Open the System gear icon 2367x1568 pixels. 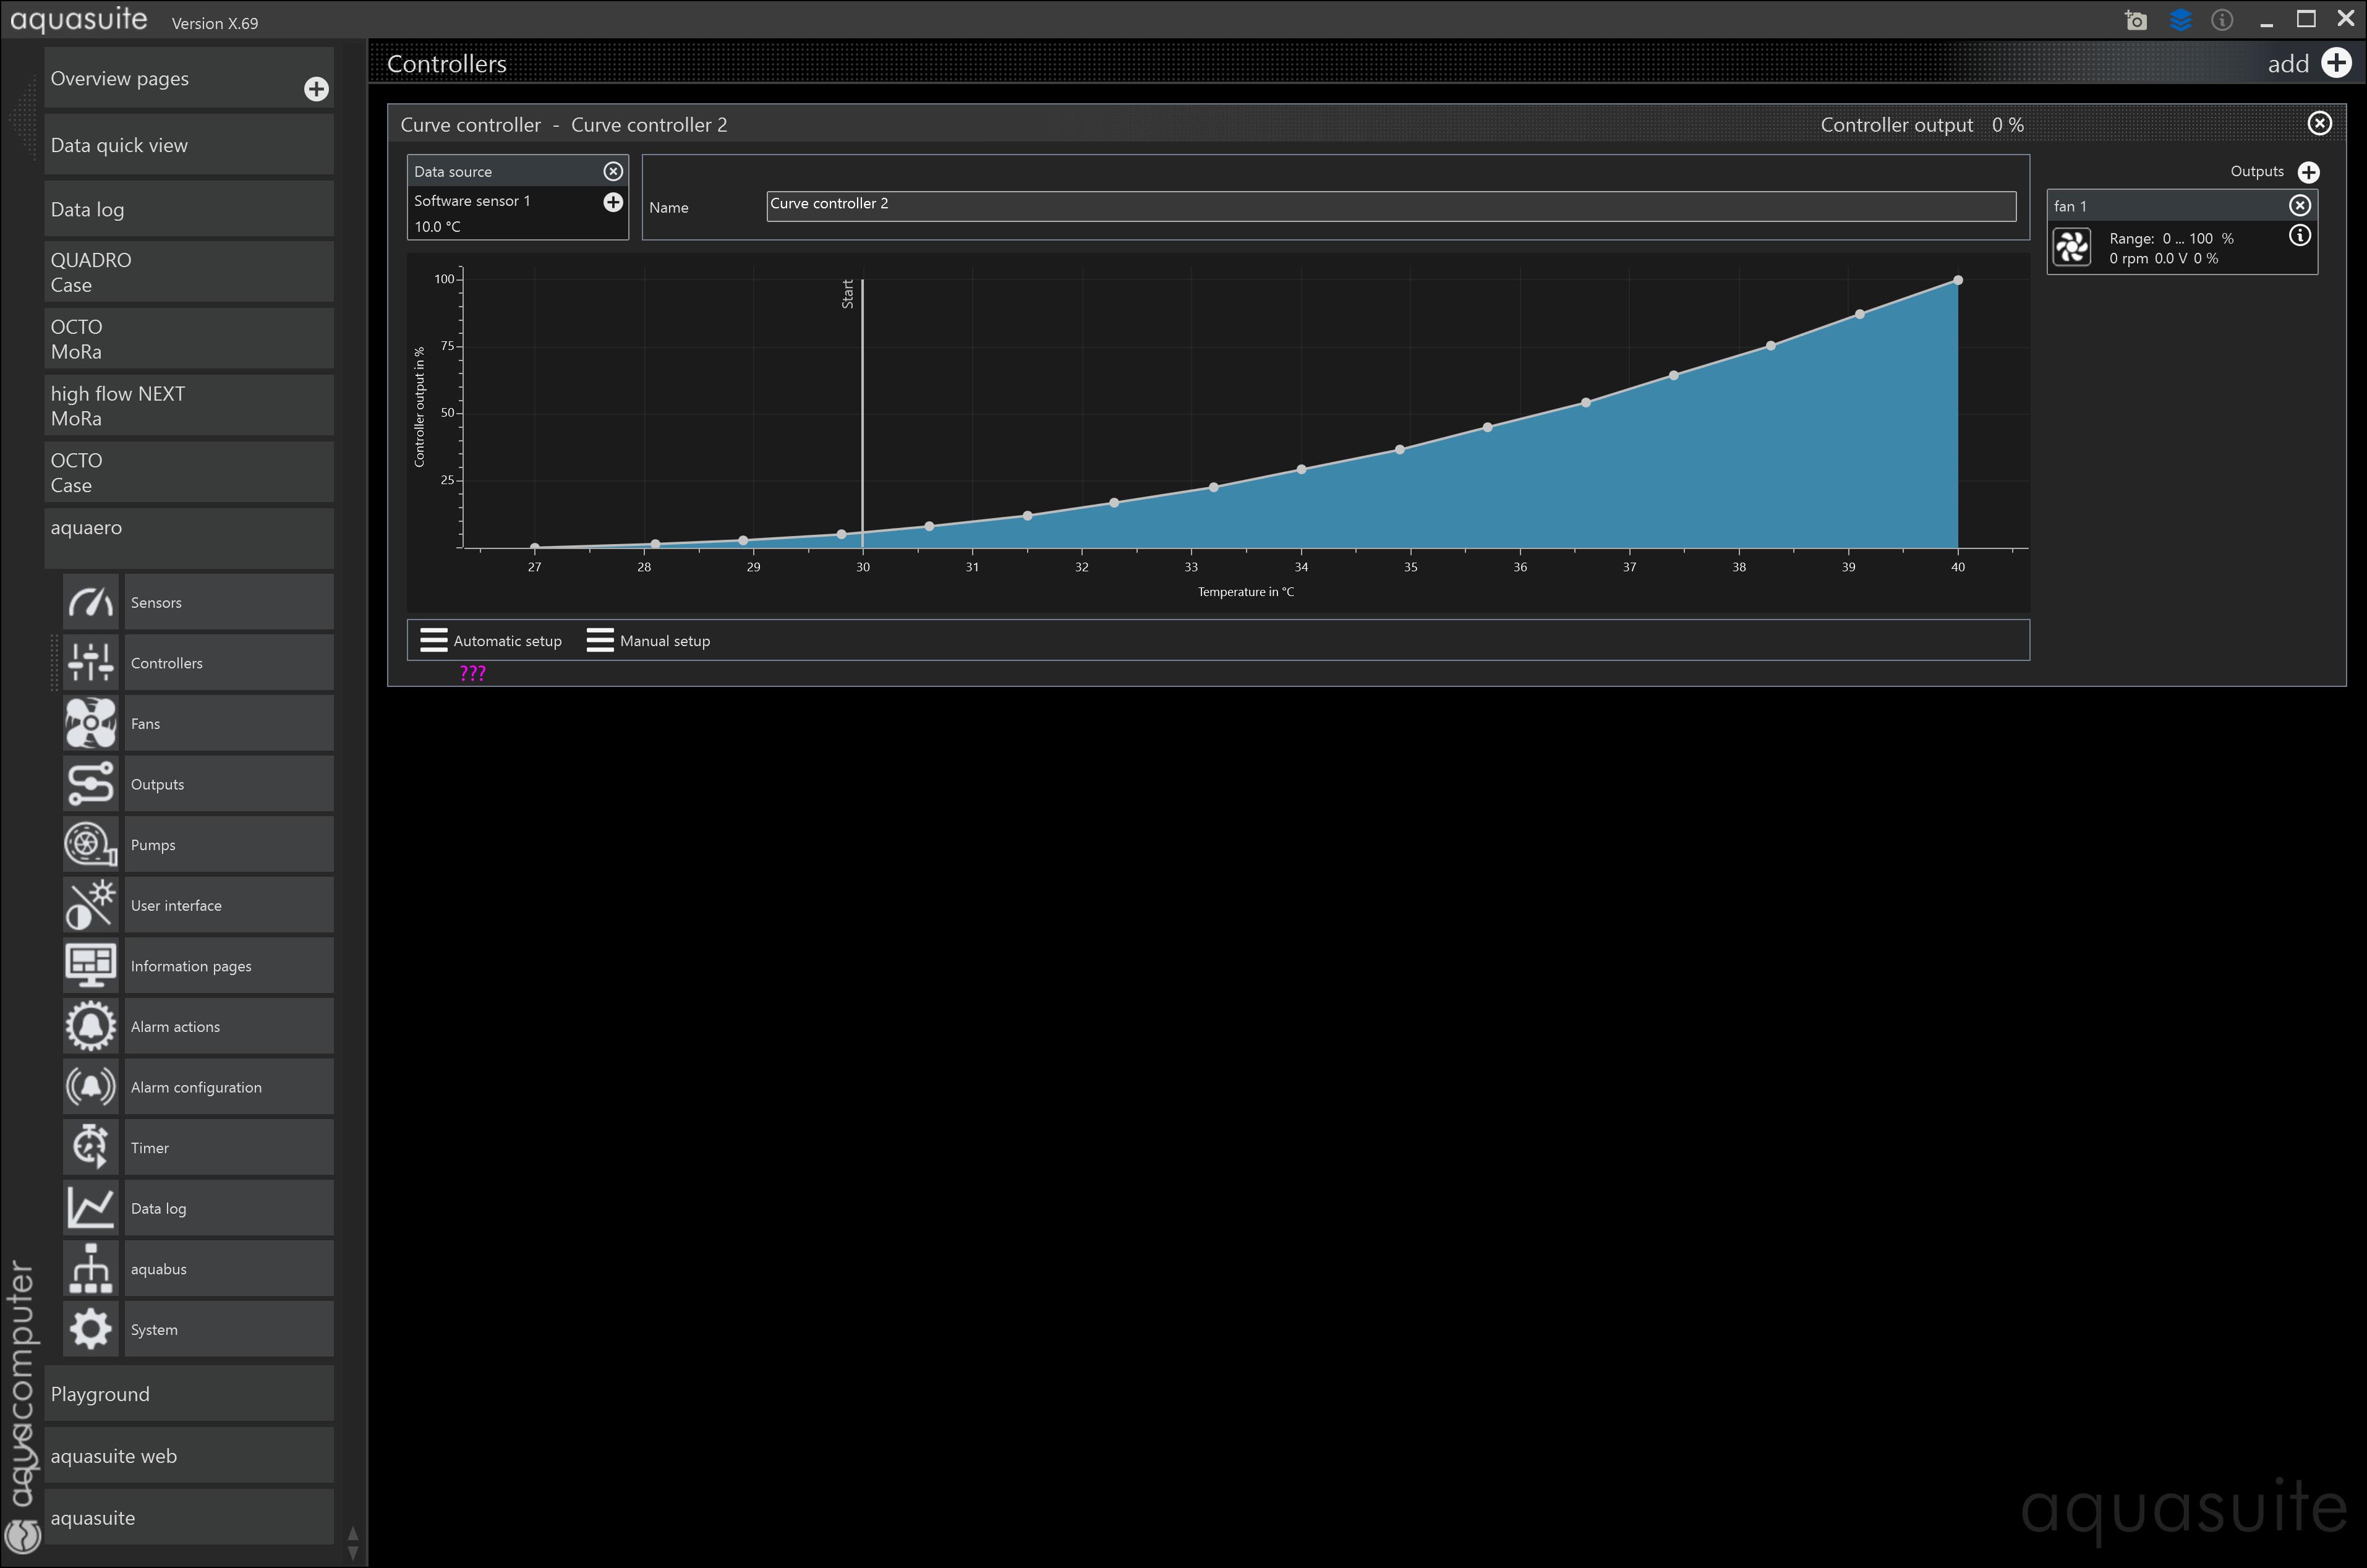(90, 1329)
